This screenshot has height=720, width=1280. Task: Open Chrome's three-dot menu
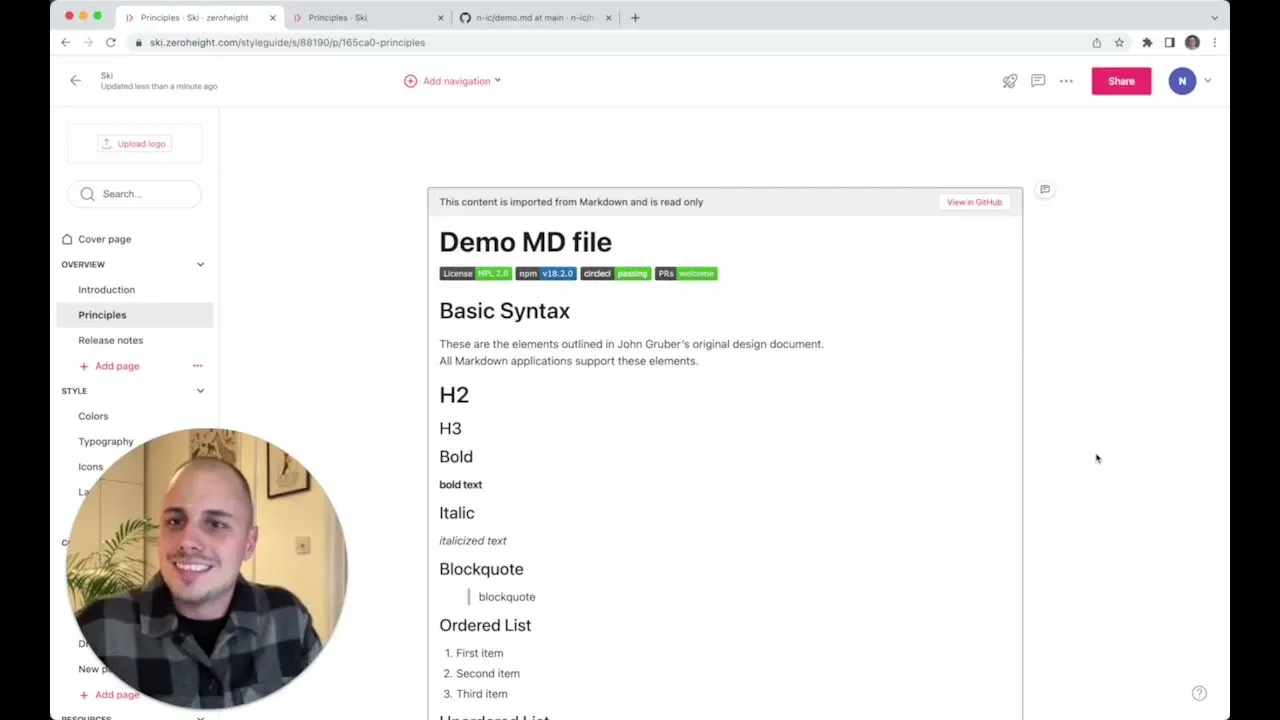tap(1214, 42)
